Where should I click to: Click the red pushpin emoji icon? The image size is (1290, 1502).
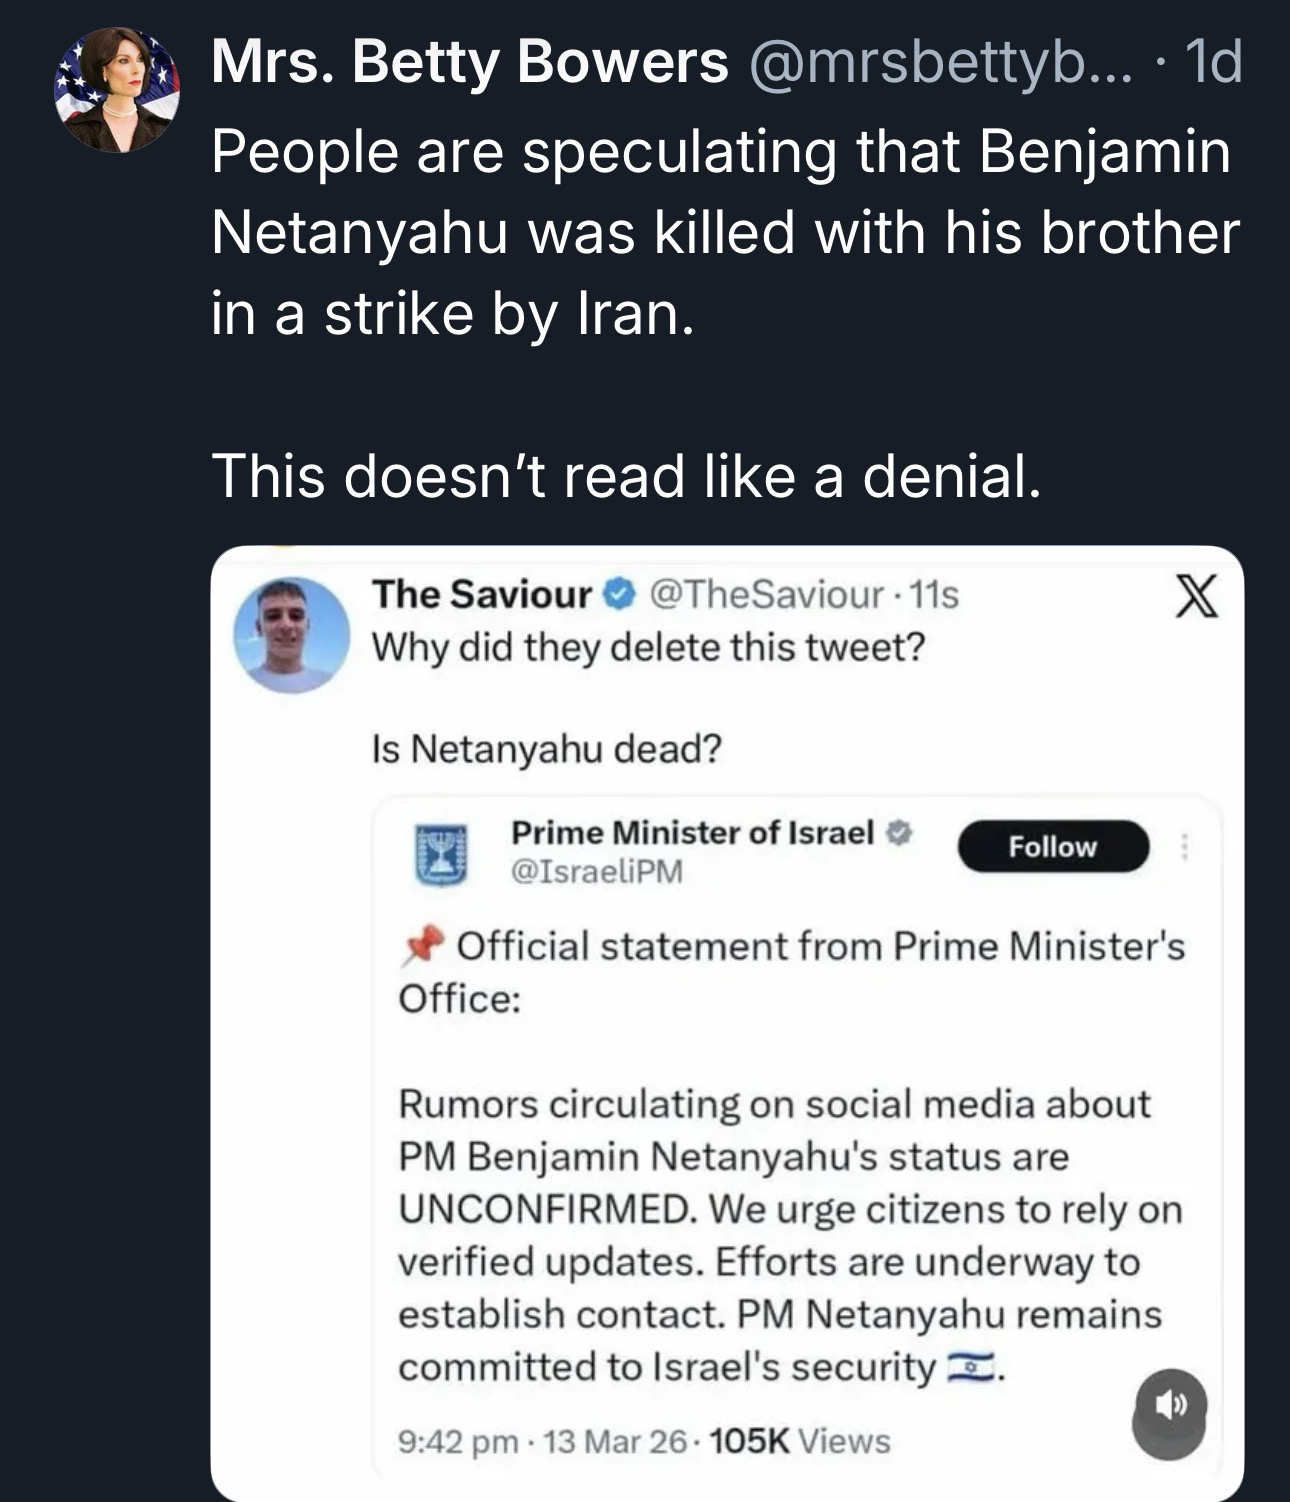click(x=421, y=946)
